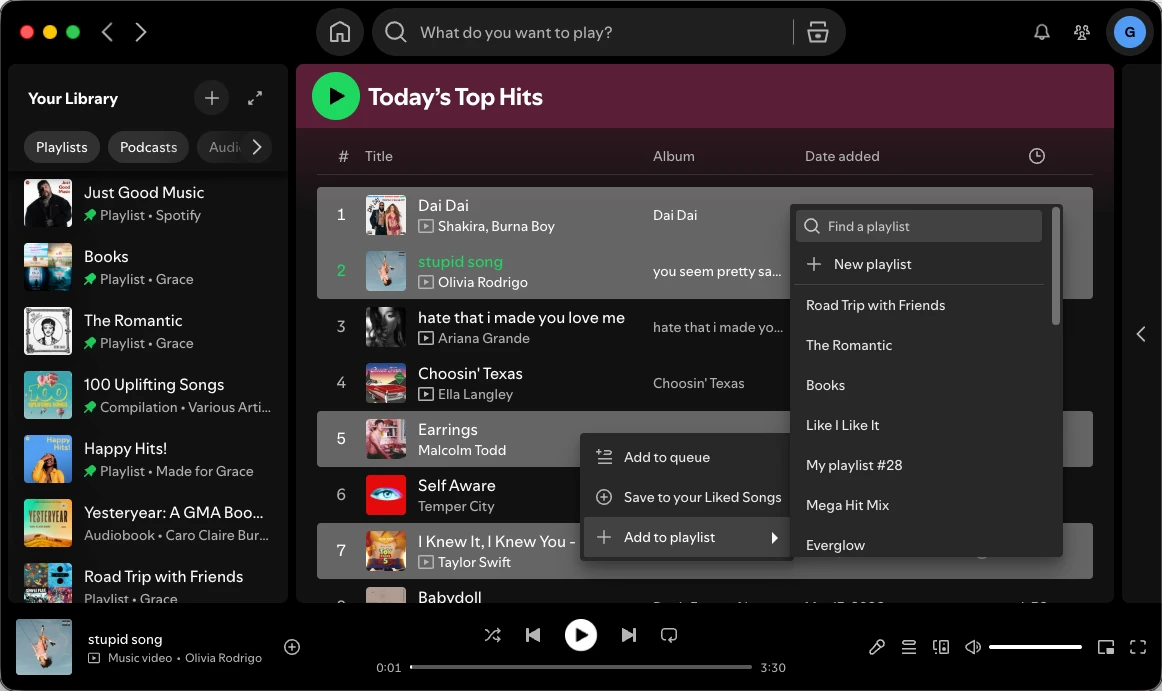Skip to the next track
This screenshot has width=1162, height=691.
tap(628, 635)
